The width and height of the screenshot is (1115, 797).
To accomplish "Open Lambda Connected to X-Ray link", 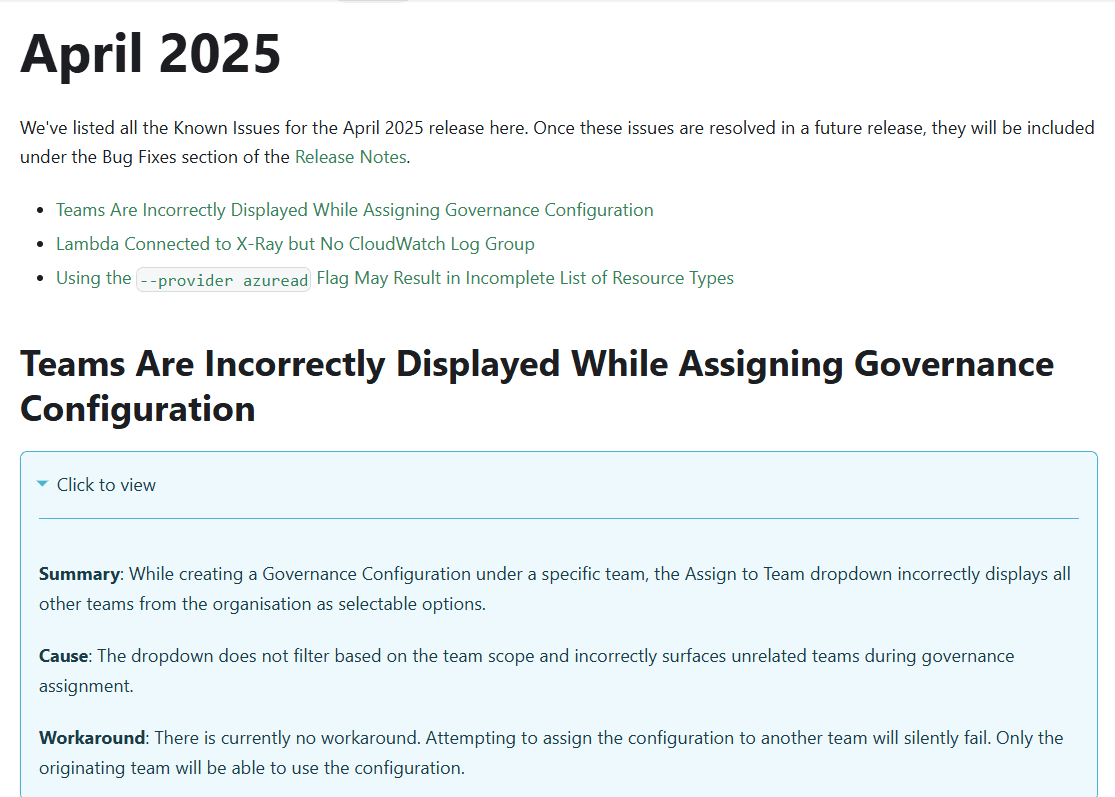I will [x=295, y=244].
